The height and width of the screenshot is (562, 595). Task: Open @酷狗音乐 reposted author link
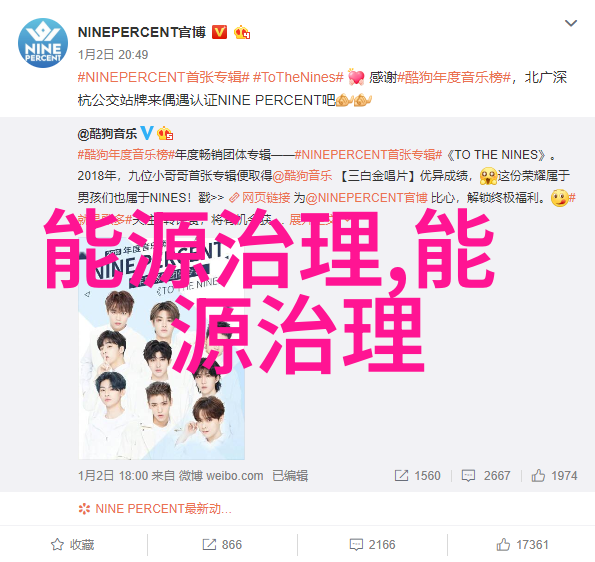click(107, 134)
